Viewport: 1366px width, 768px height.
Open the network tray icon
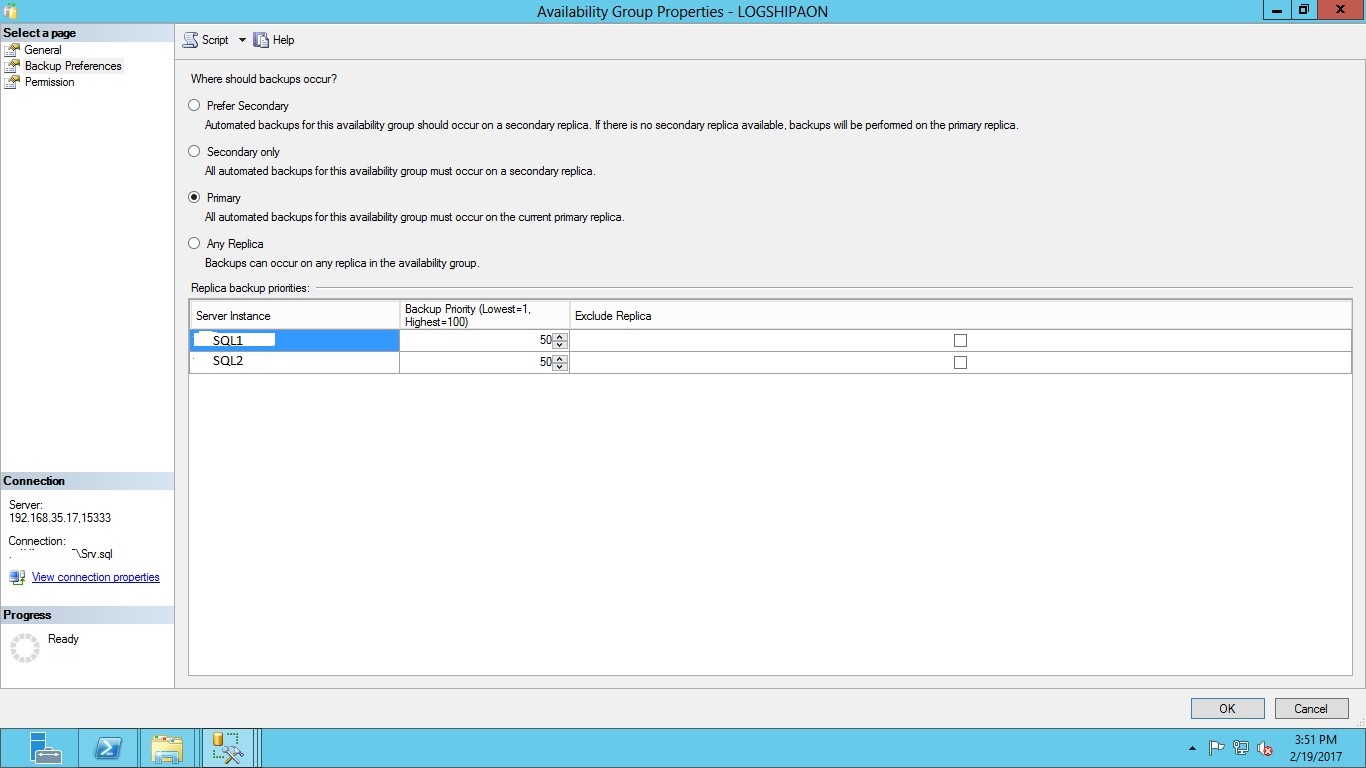point(1241,748)
